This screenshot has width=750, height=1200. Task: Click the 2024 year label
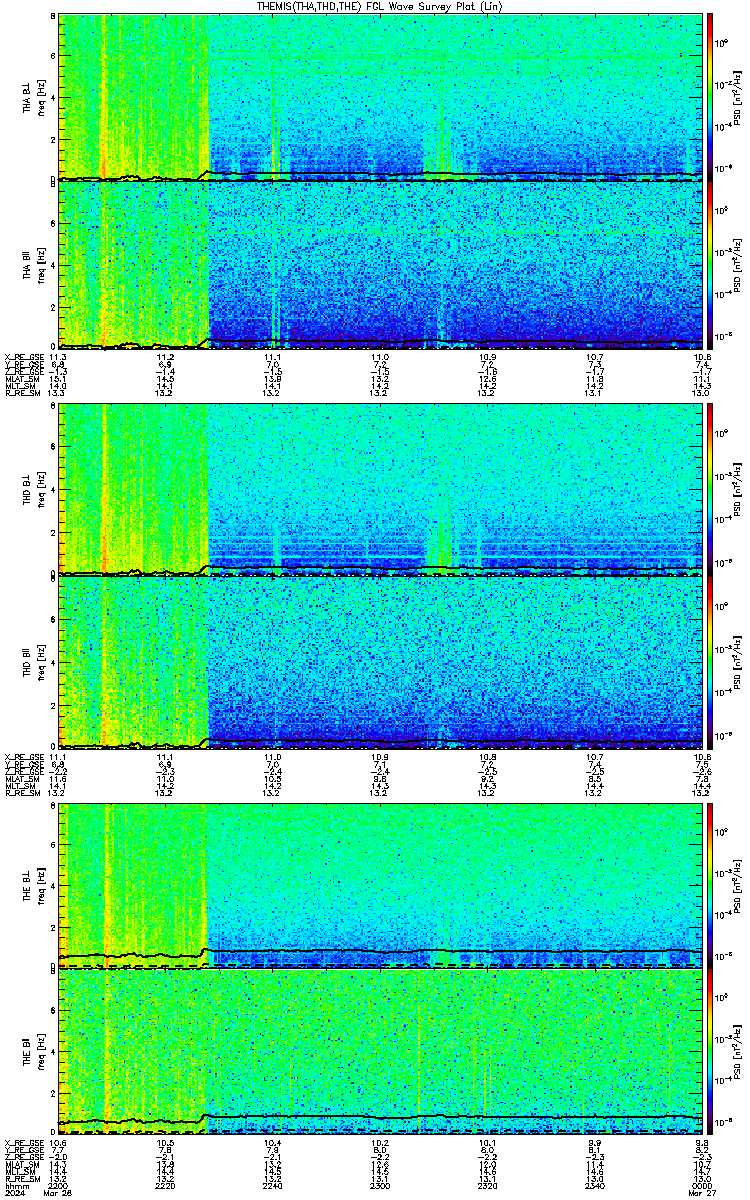tap(15, 1194)
